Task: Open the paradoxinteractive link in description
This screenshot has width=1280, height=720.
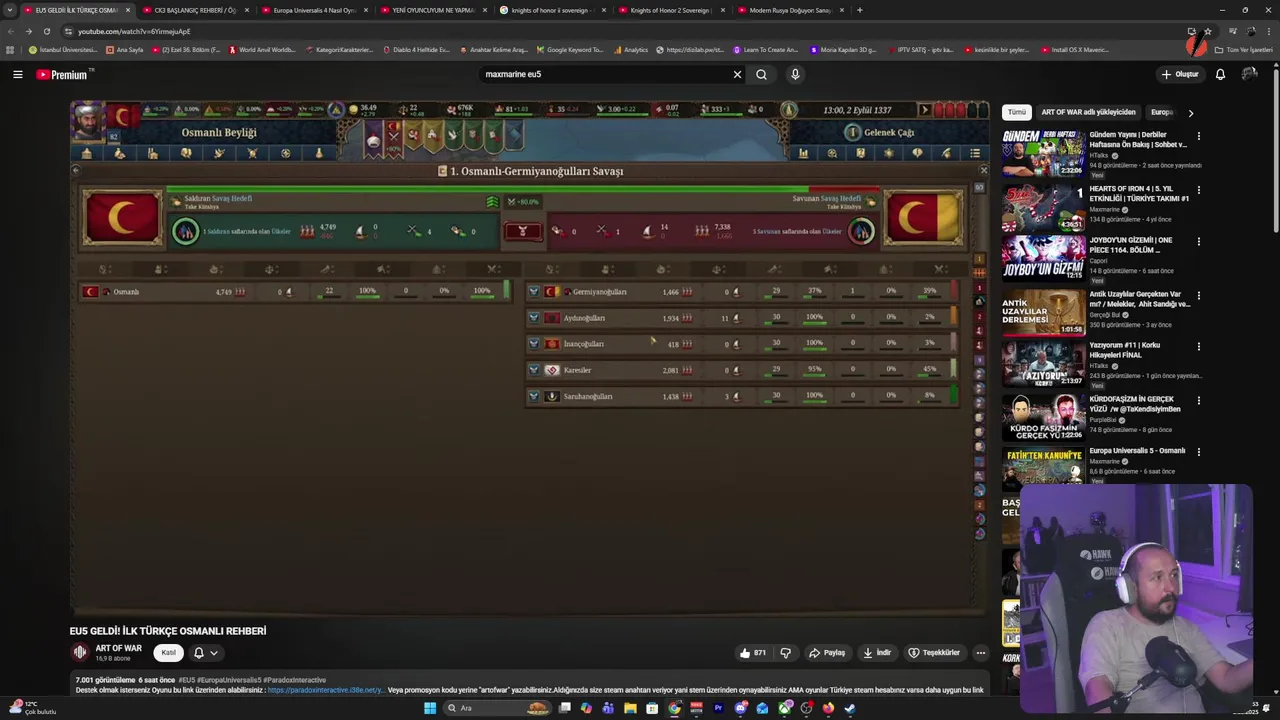Action: pos(325,690)
